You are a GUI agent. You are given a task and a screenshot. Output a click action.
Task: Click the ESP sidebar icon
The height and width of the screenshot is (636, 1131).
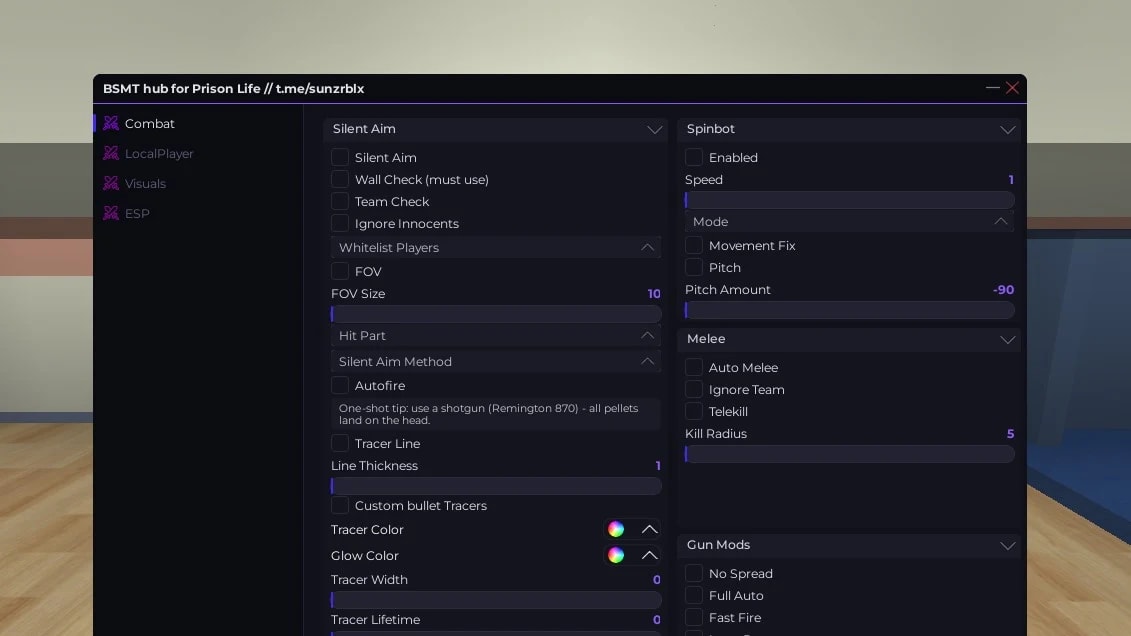[110, 213]
